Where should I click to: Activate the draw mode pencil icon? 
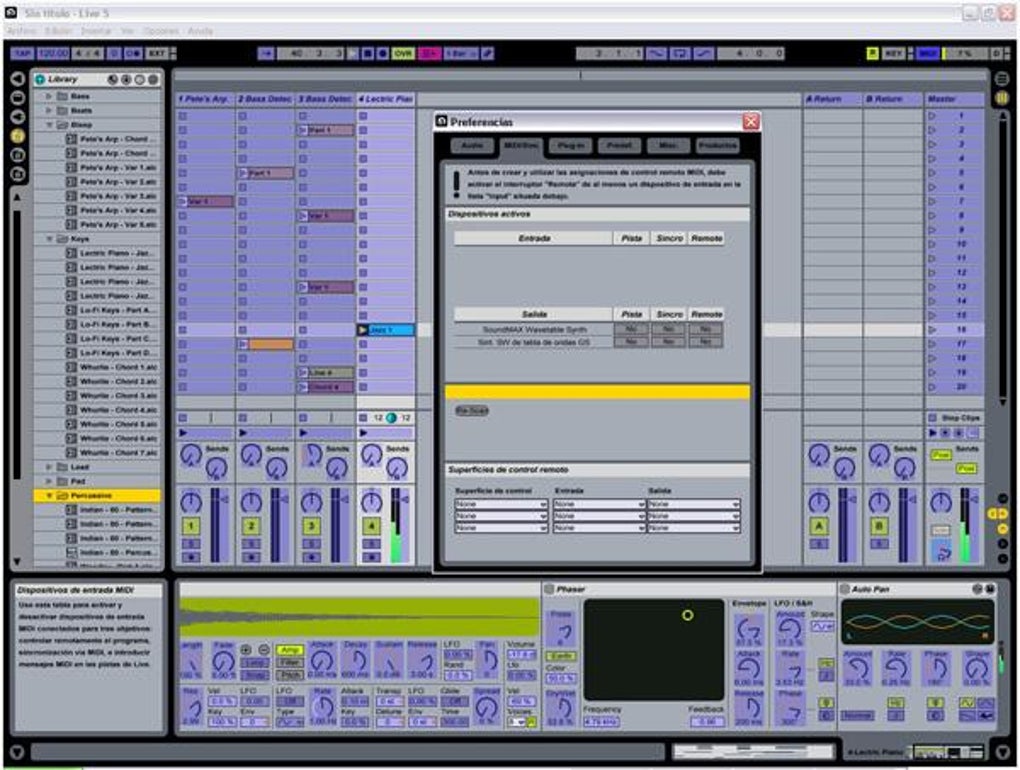(x=487, y=53)
